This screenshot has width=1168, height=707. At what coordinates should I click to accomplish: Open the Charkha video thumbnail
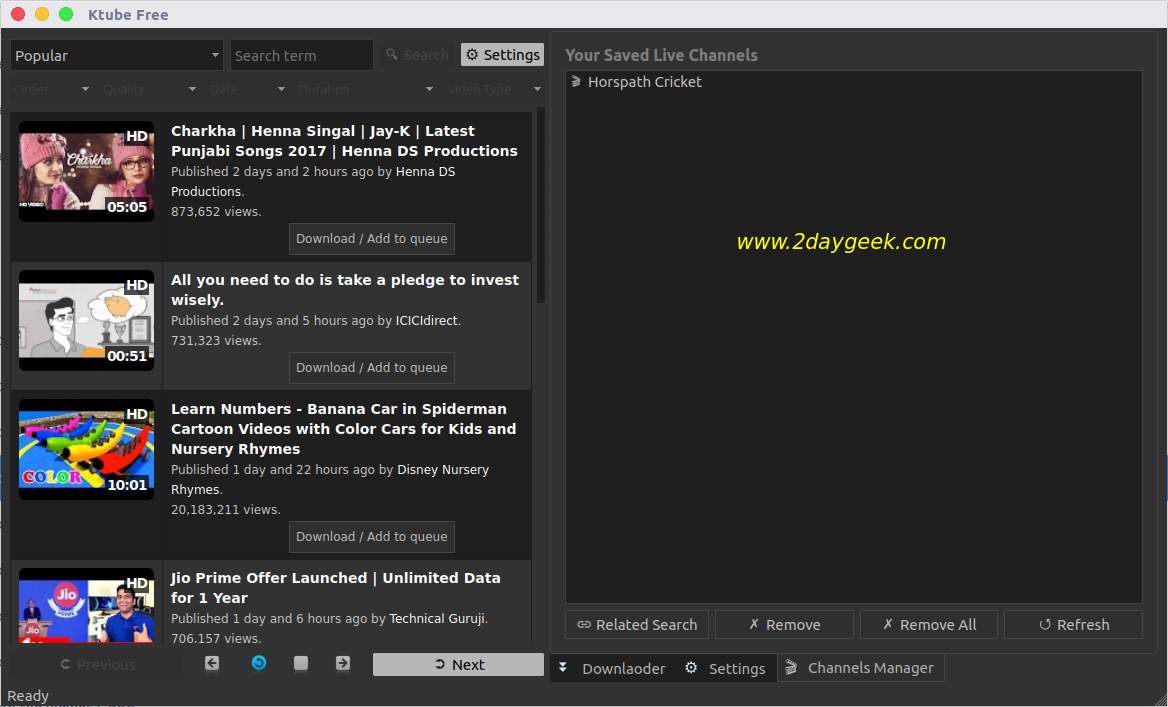[86, 171]
